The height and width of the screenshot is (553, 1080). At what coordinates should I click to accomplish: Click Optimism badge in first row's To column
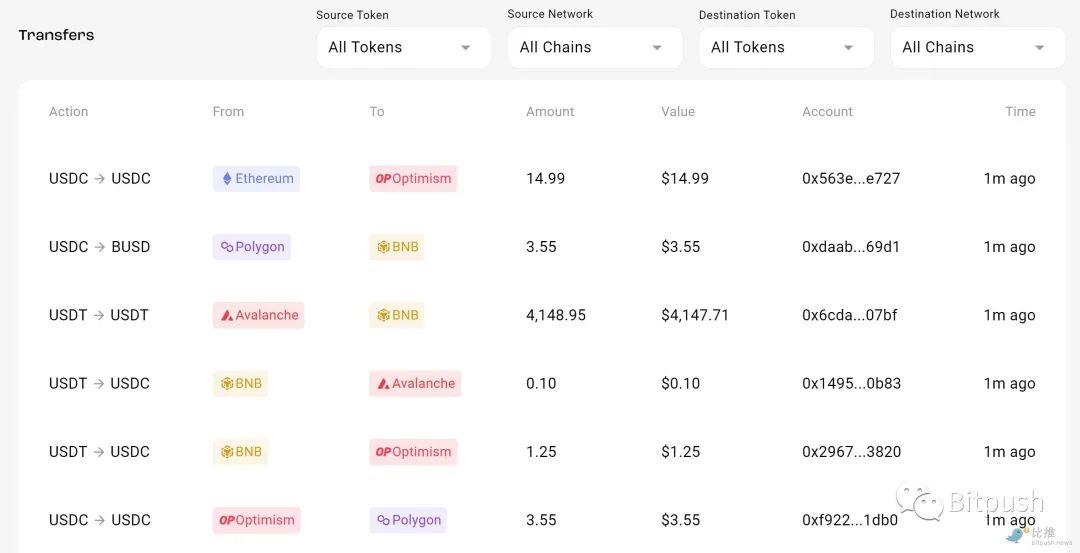tap(413, 179)
